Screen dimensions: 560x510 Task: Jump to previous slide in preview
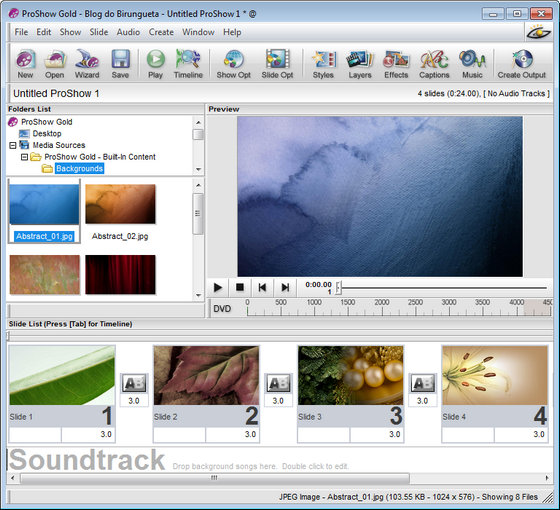click(262, 288)
